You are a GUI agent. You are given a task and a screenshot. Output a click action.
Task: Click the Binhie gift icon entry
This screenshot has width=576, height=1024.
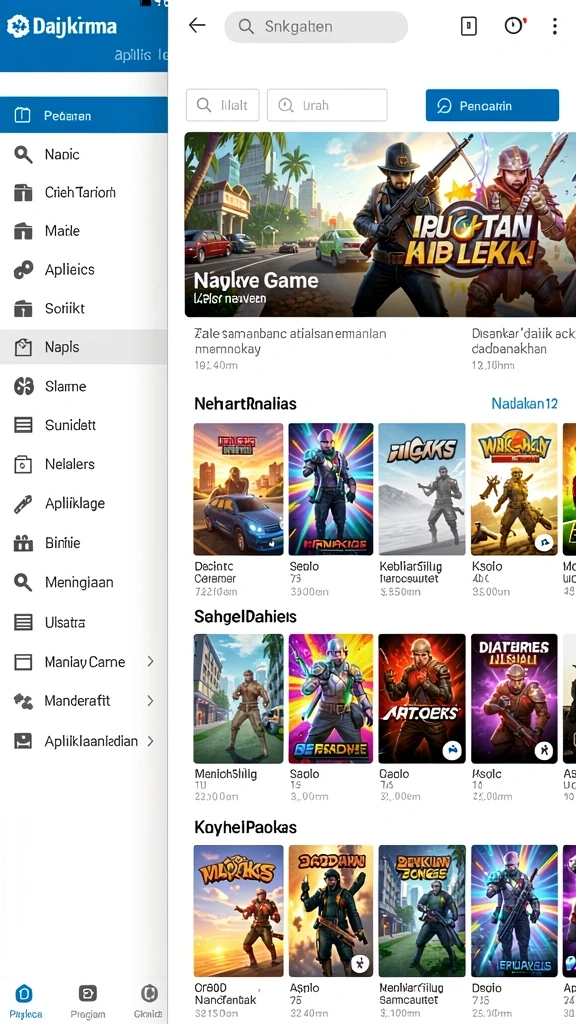(24, 543)
